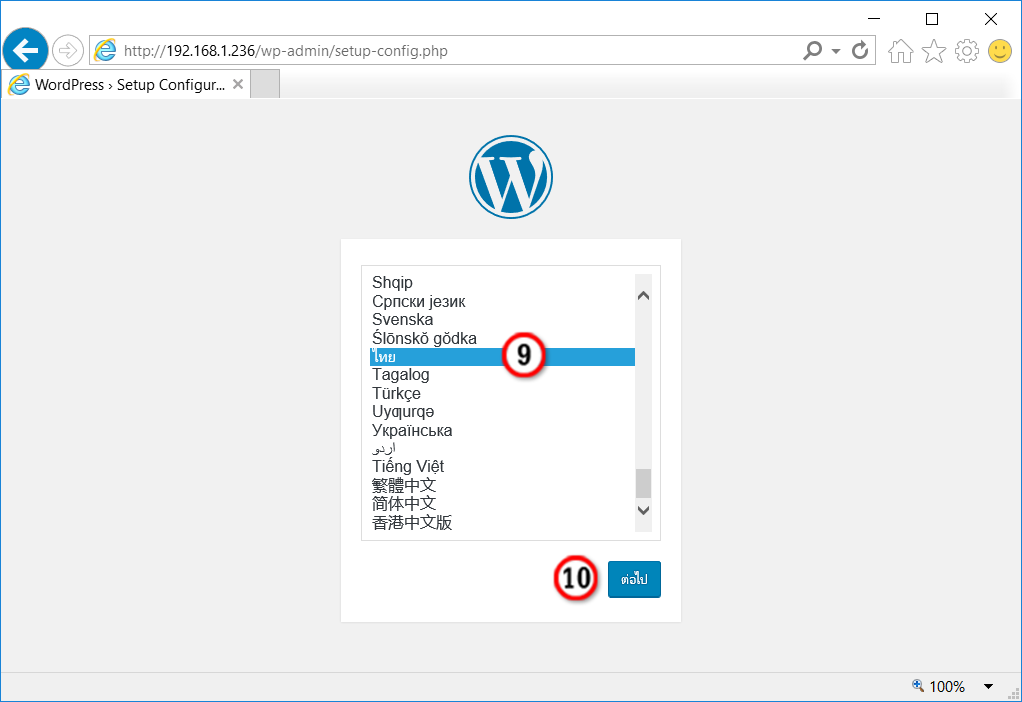The height and width of the screenshot is (702, 1022).
Task: Select the Urdu language entry
Action: 502,448
